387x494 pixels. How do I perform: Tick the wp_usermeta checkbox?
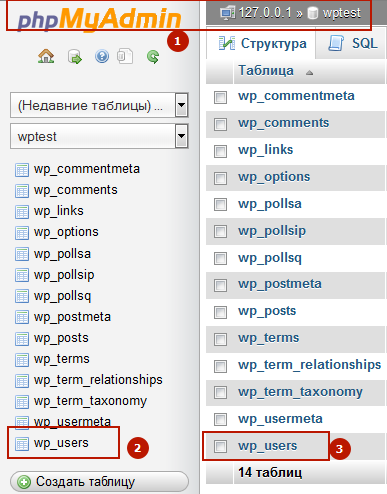point(220,419)
